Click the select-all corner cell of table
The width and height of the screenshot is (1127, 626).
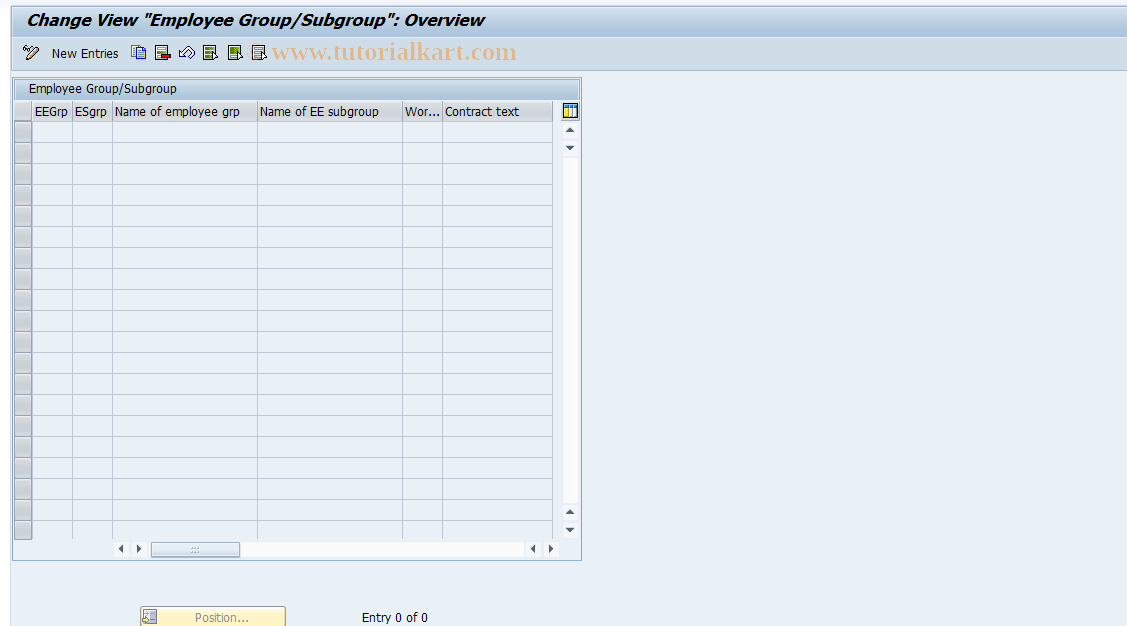[23, 111]
